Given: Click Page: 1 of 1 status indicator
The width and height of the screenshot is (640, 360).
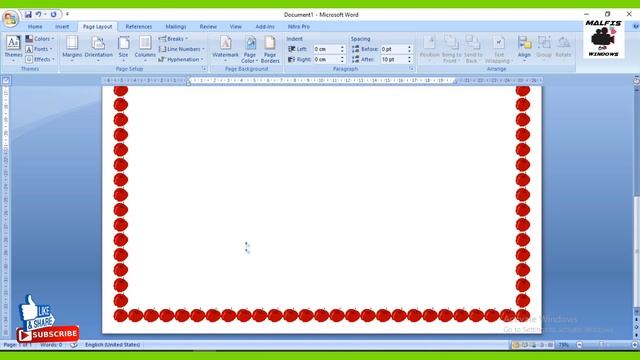Looking at the screenshot, I should pyautogui.click(x=18, y=345).
